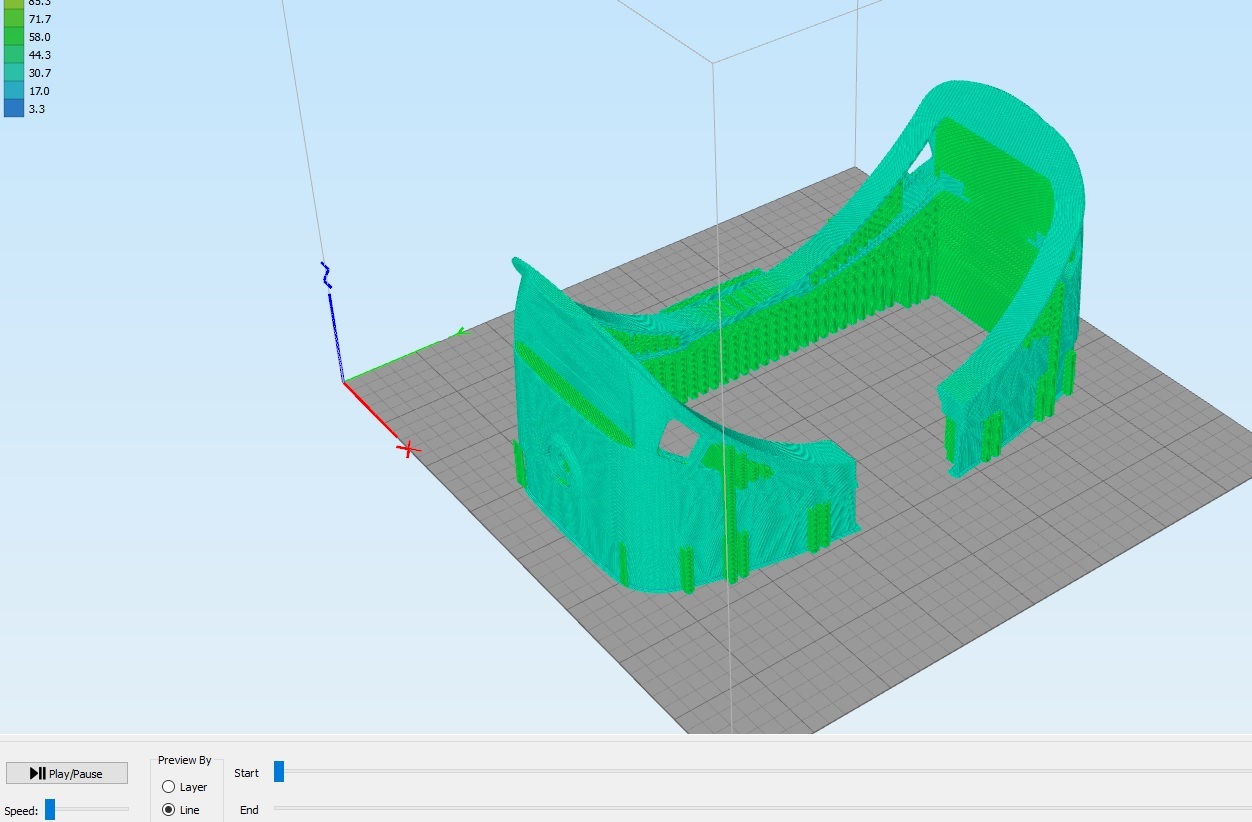Click the "Speed:" label
Viewport: 1252px width, 822px height.
(x=21, y=811)
